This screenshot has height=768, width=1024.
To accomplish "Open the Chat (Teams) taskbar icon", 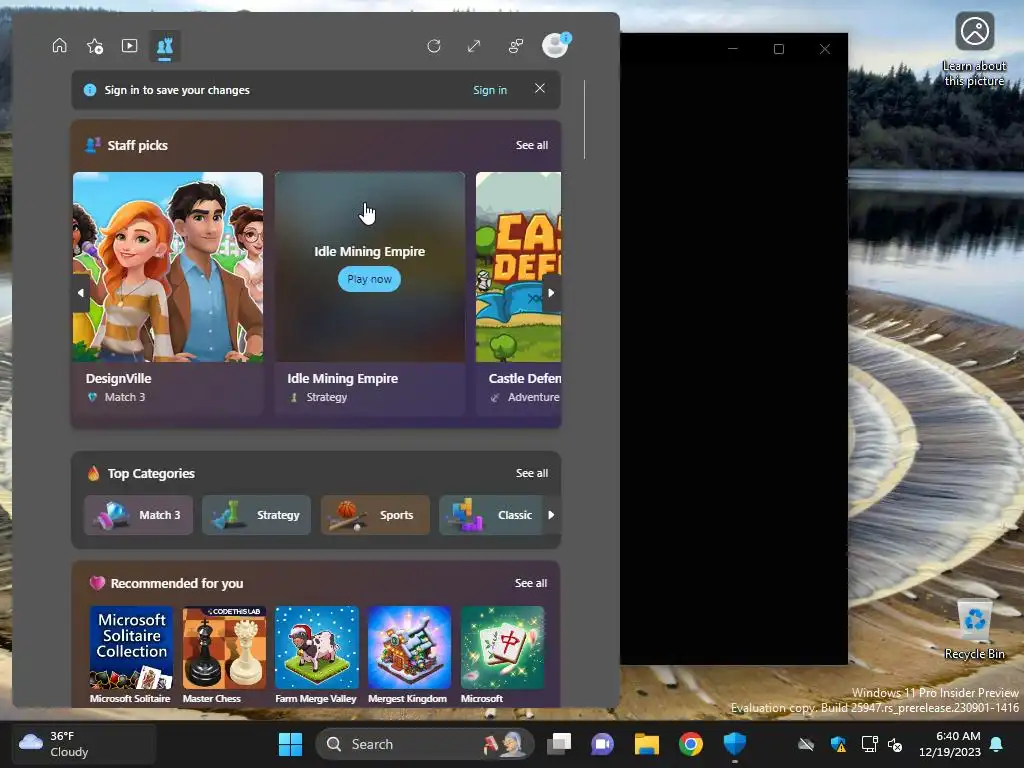I will coord(602,744).
